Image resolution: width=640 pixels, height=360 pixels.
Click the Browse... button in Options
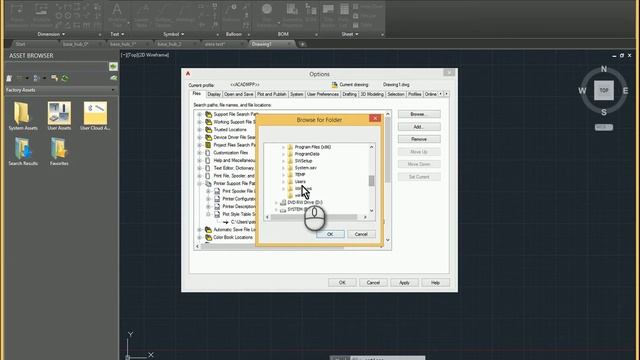tap(419, 114)
